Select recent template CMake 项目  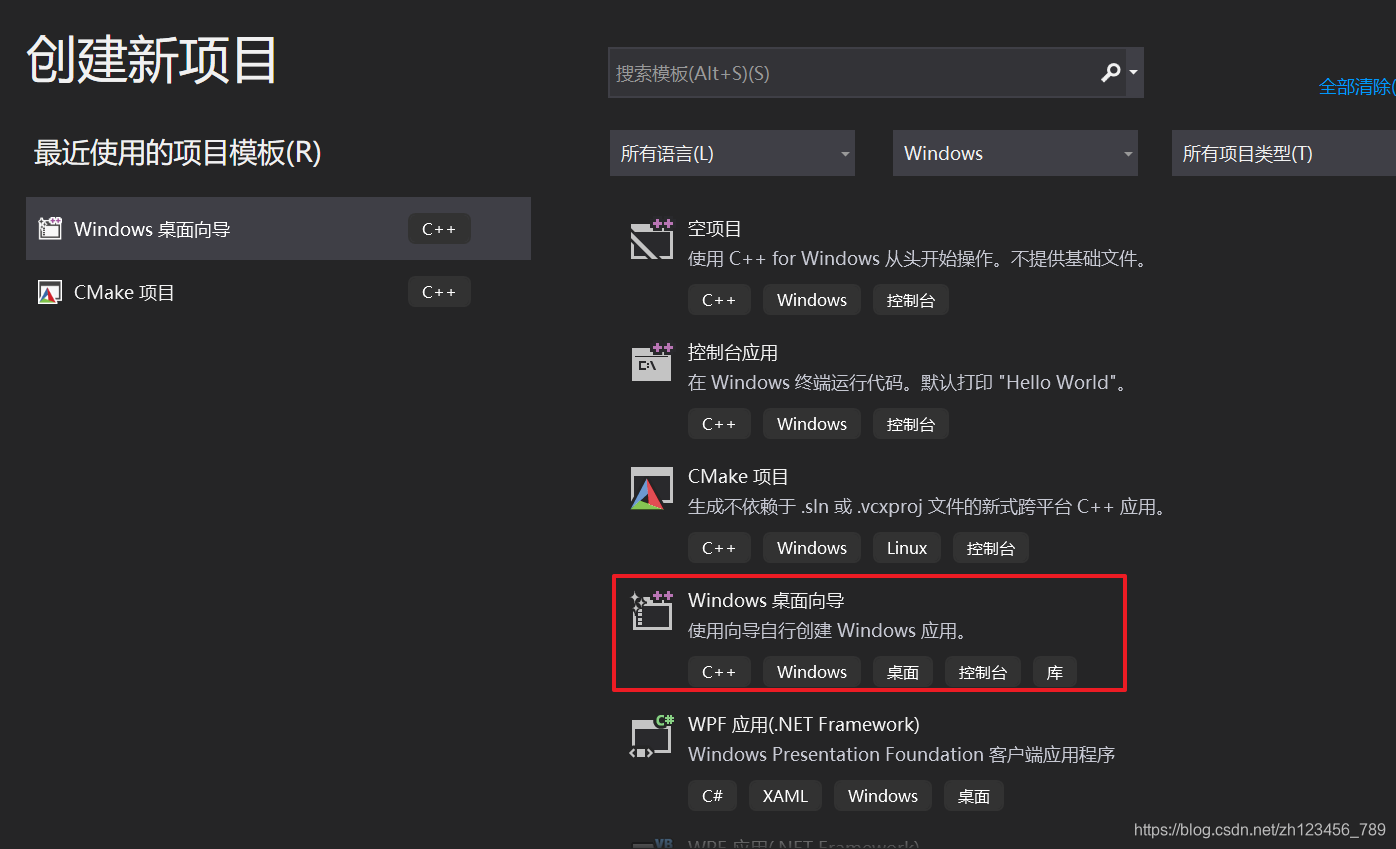[278, 292]
